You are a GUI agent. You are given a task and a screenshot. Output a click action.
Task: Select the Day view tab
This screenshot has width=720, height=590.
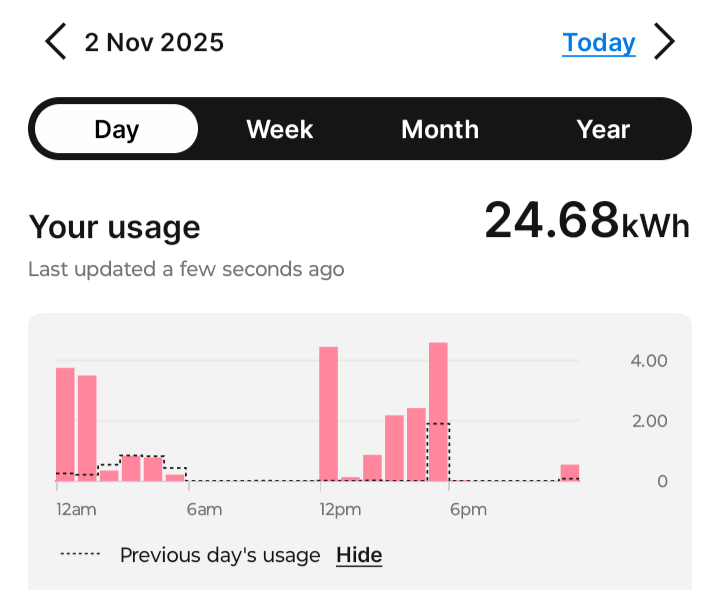(x=116, y=129)
